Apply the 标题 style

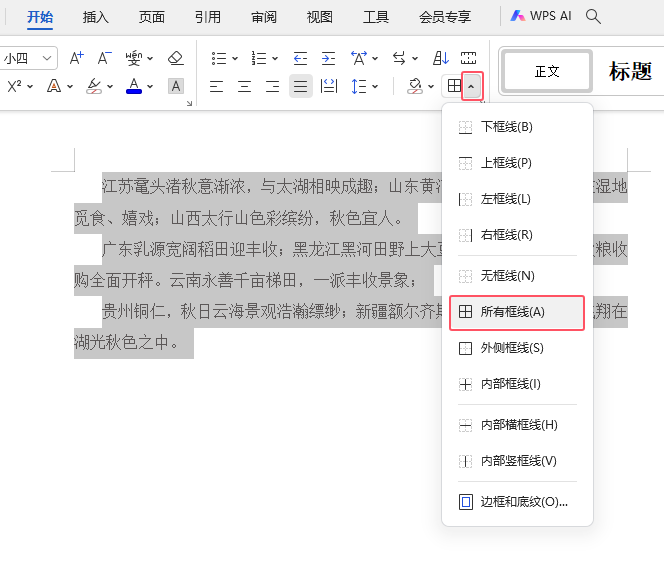click(x=630, y=71)
